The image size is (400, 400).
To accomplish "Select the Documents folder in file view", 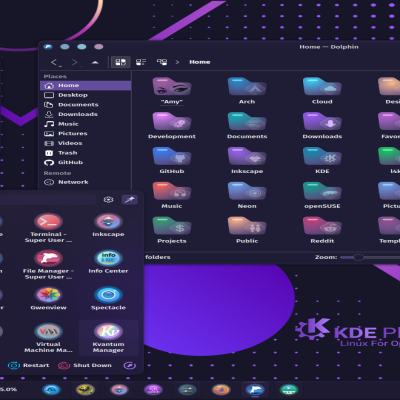I will pos(247,125).
